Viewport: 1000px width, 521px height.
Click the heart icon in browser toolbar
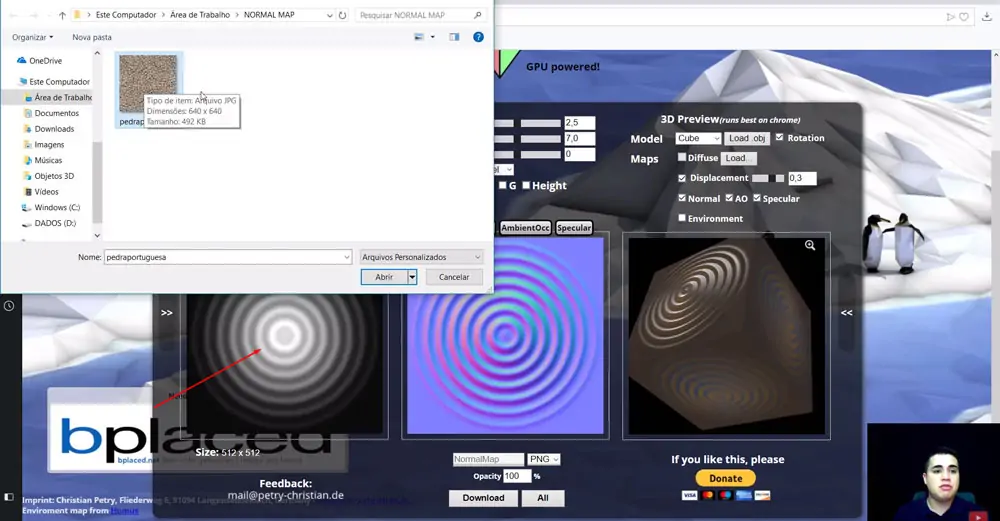pos(964,17)
